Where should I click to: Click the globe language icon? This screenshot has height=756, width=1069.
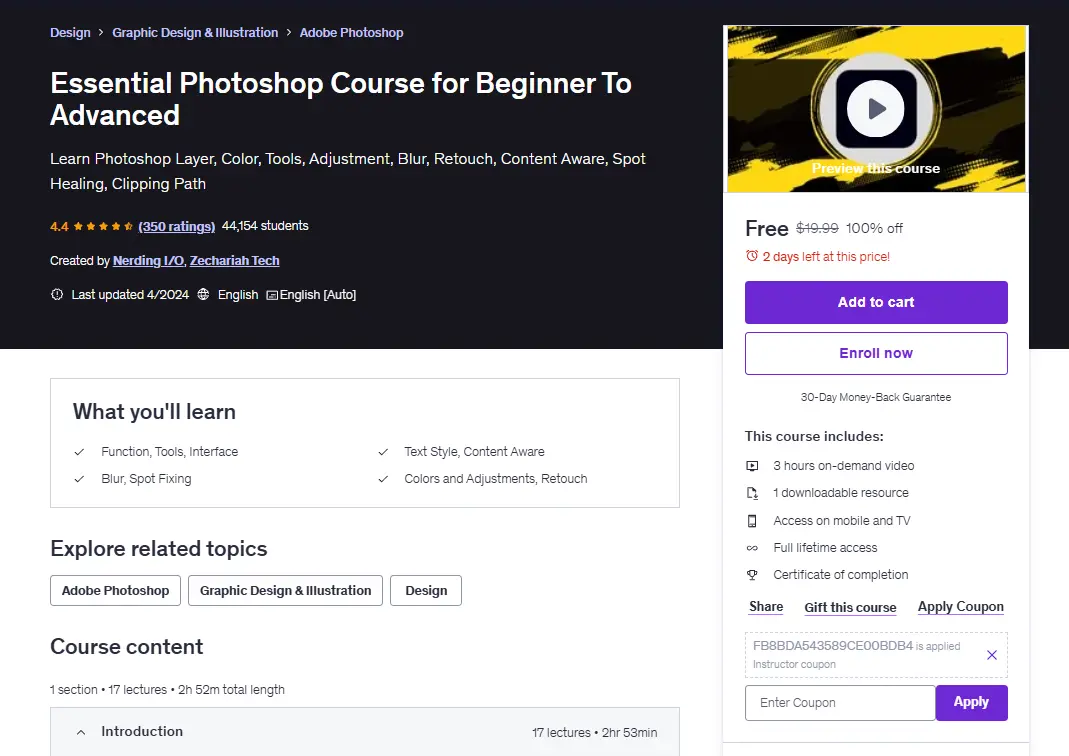pyautogui.click(x=203, y=294)
